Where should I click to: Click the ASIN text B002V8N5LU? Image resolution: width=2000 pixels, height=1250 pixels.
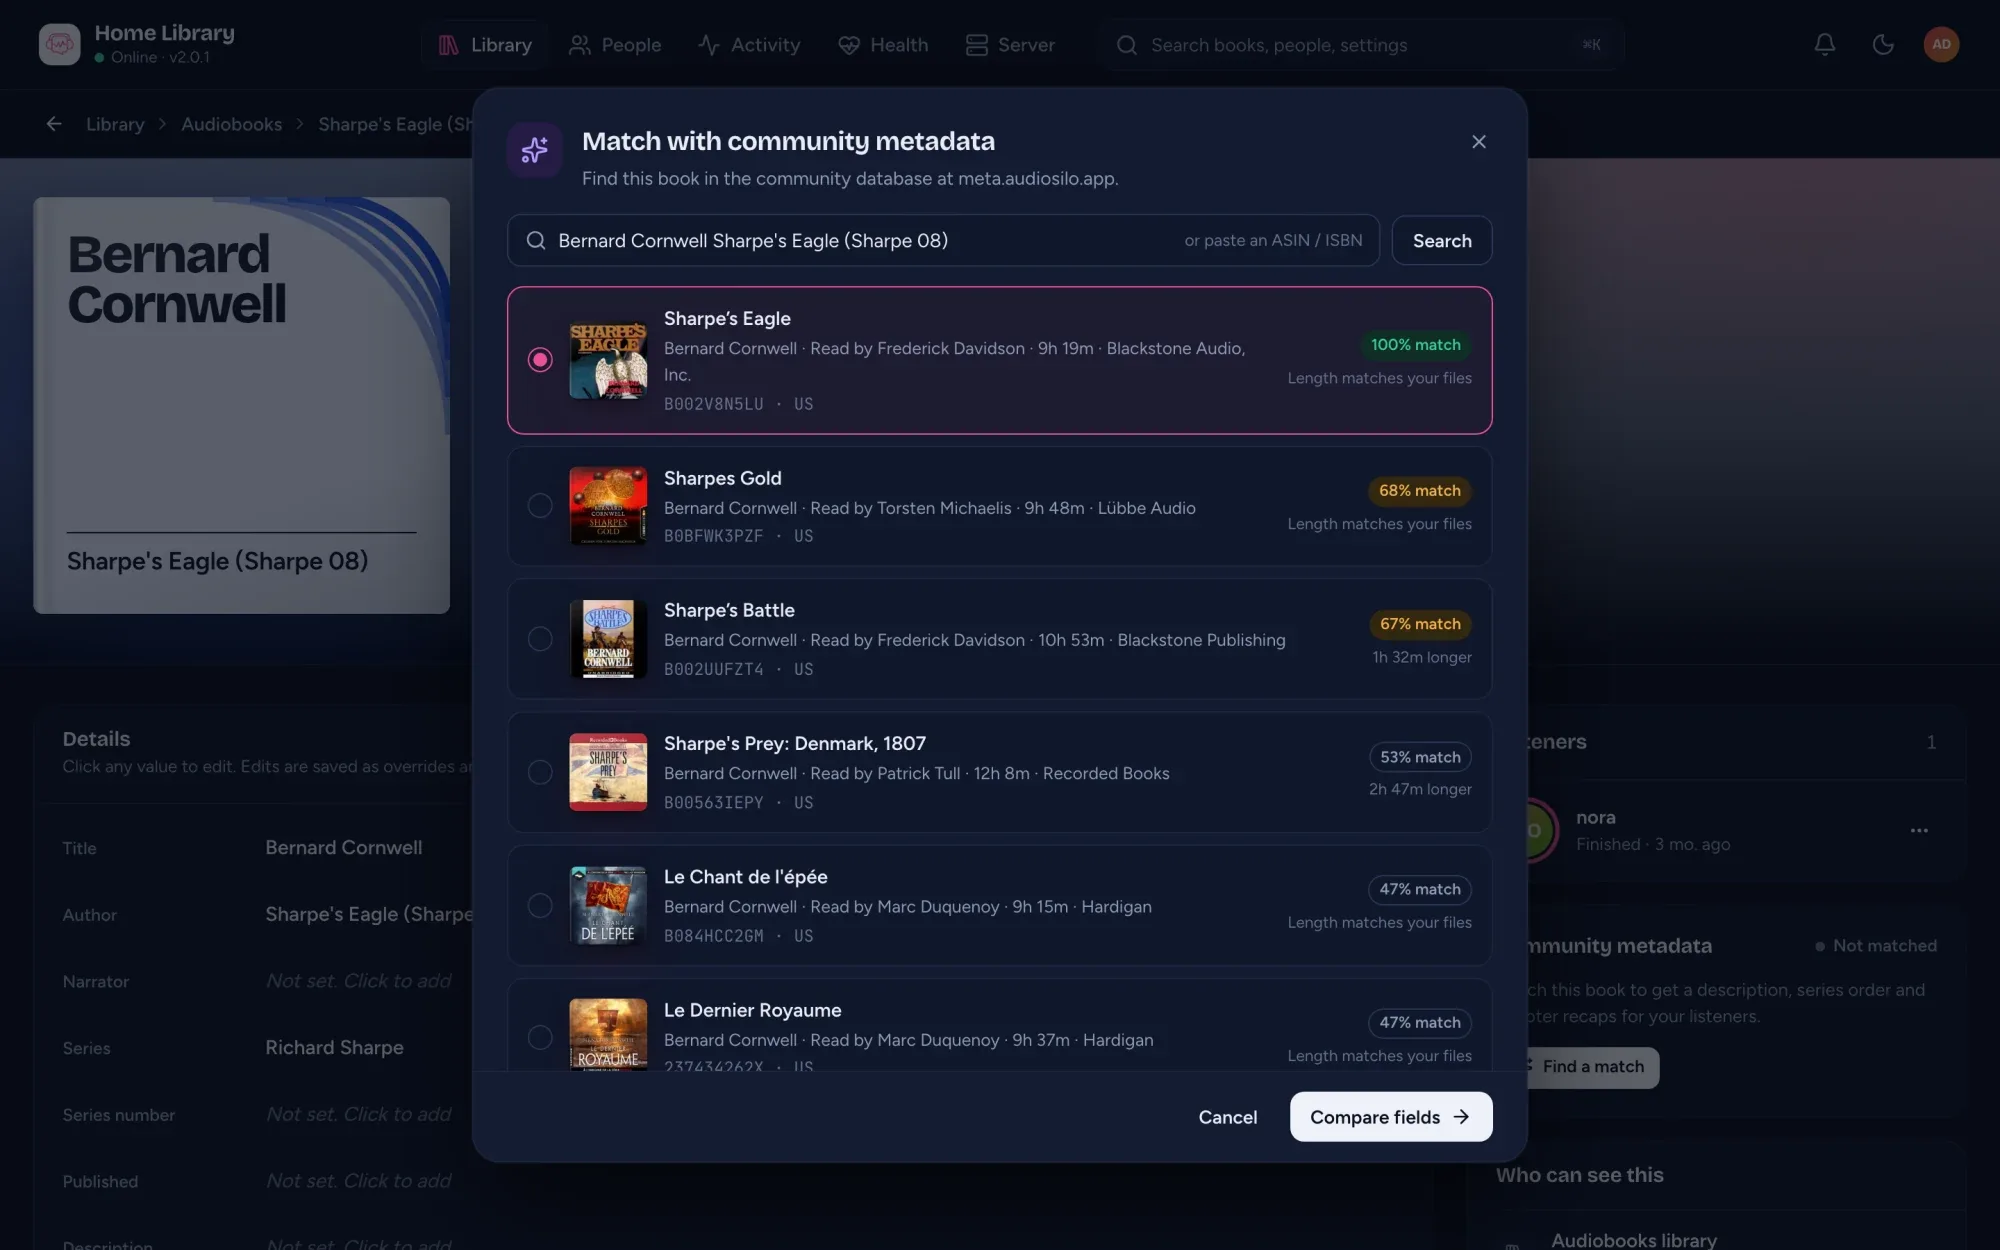pos(713,404)
